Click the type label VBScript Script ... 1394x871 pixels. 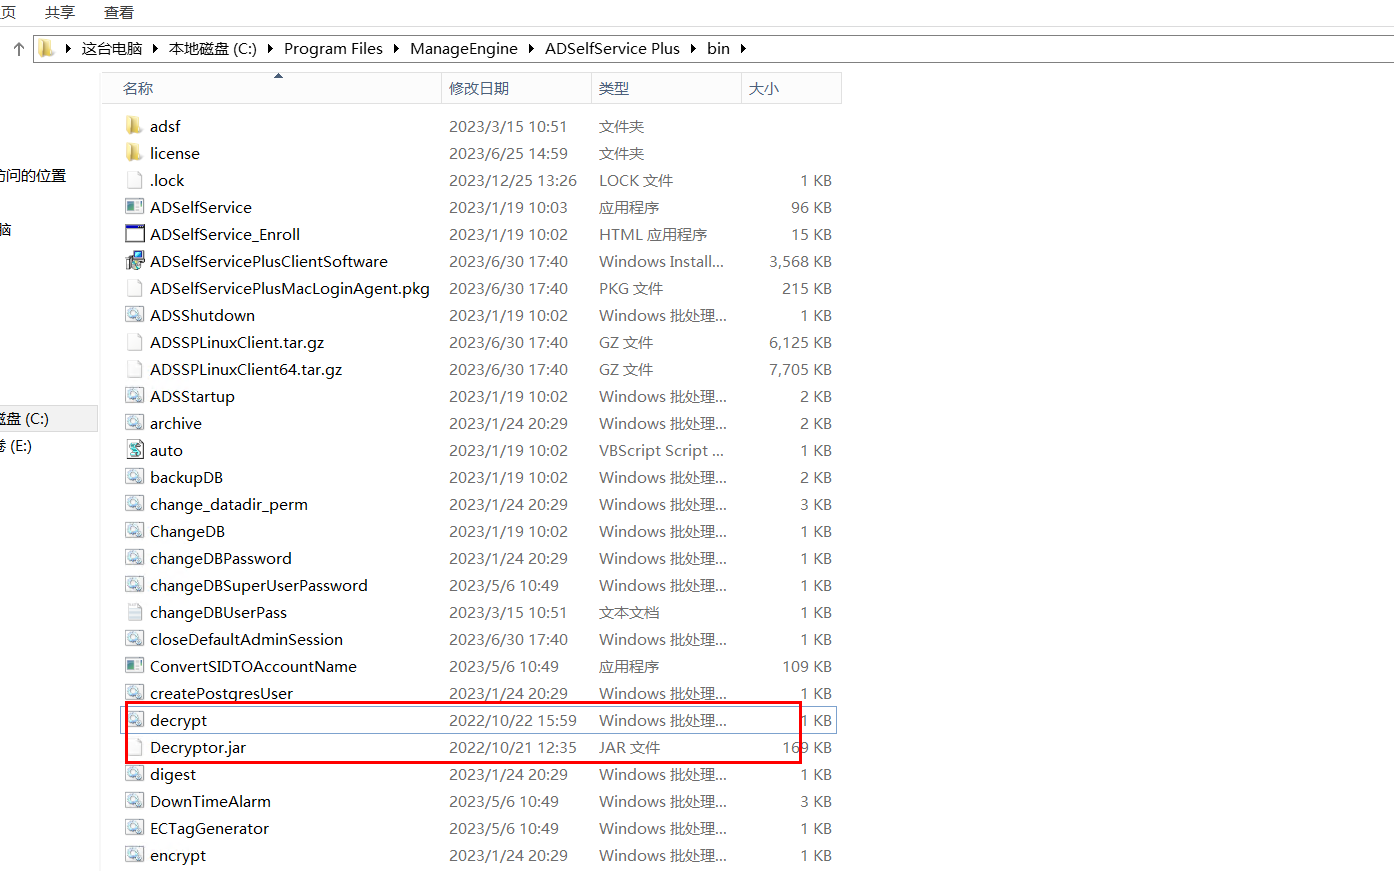coord(661,450)
